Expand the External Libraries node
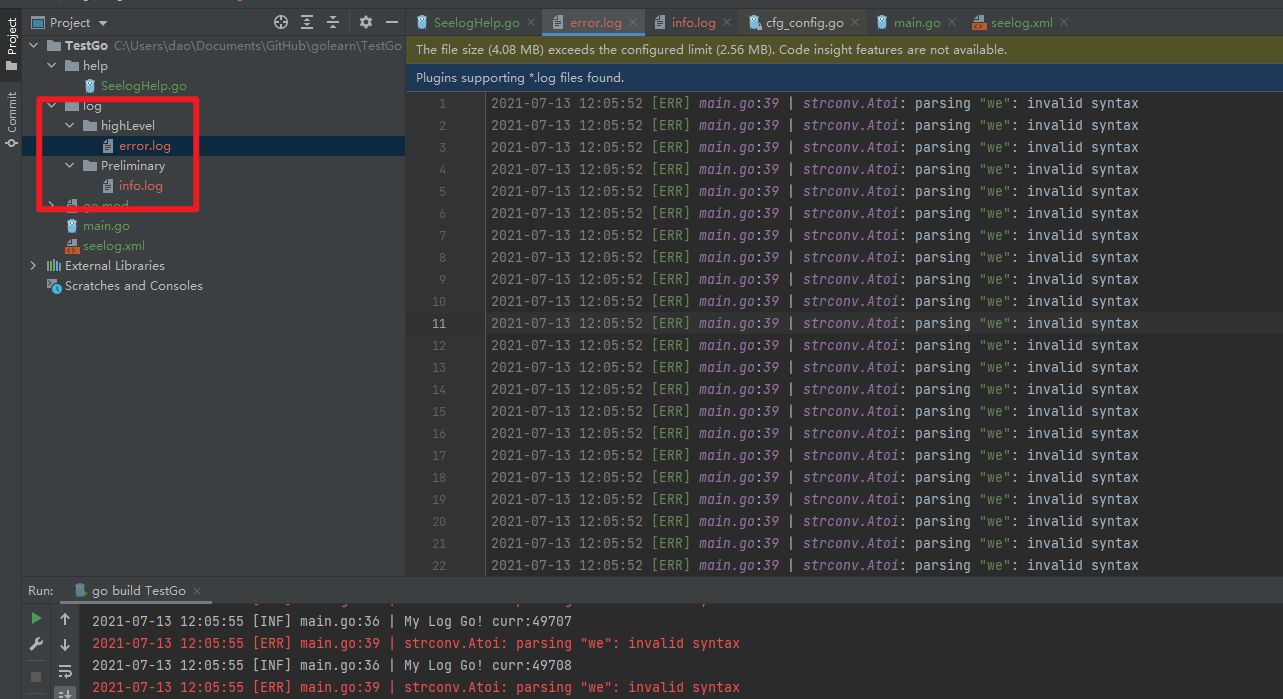The height and width of the screenshot is (699, 1283). point(33,265)
